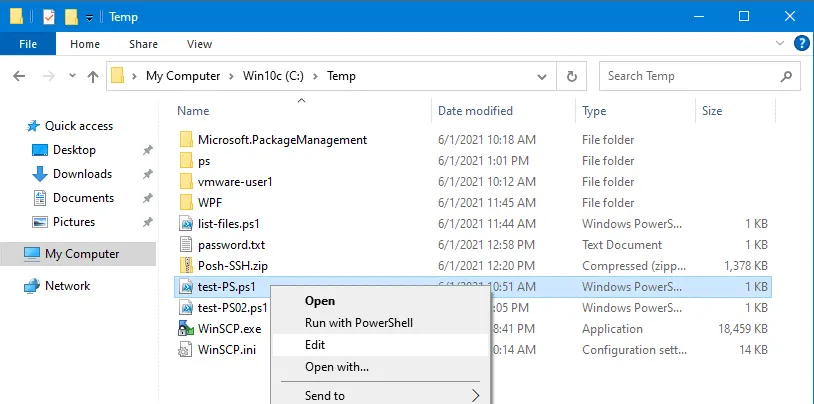Select Downloads in Quick access
This screenshot has width=814, height=404.
(82, 174)
